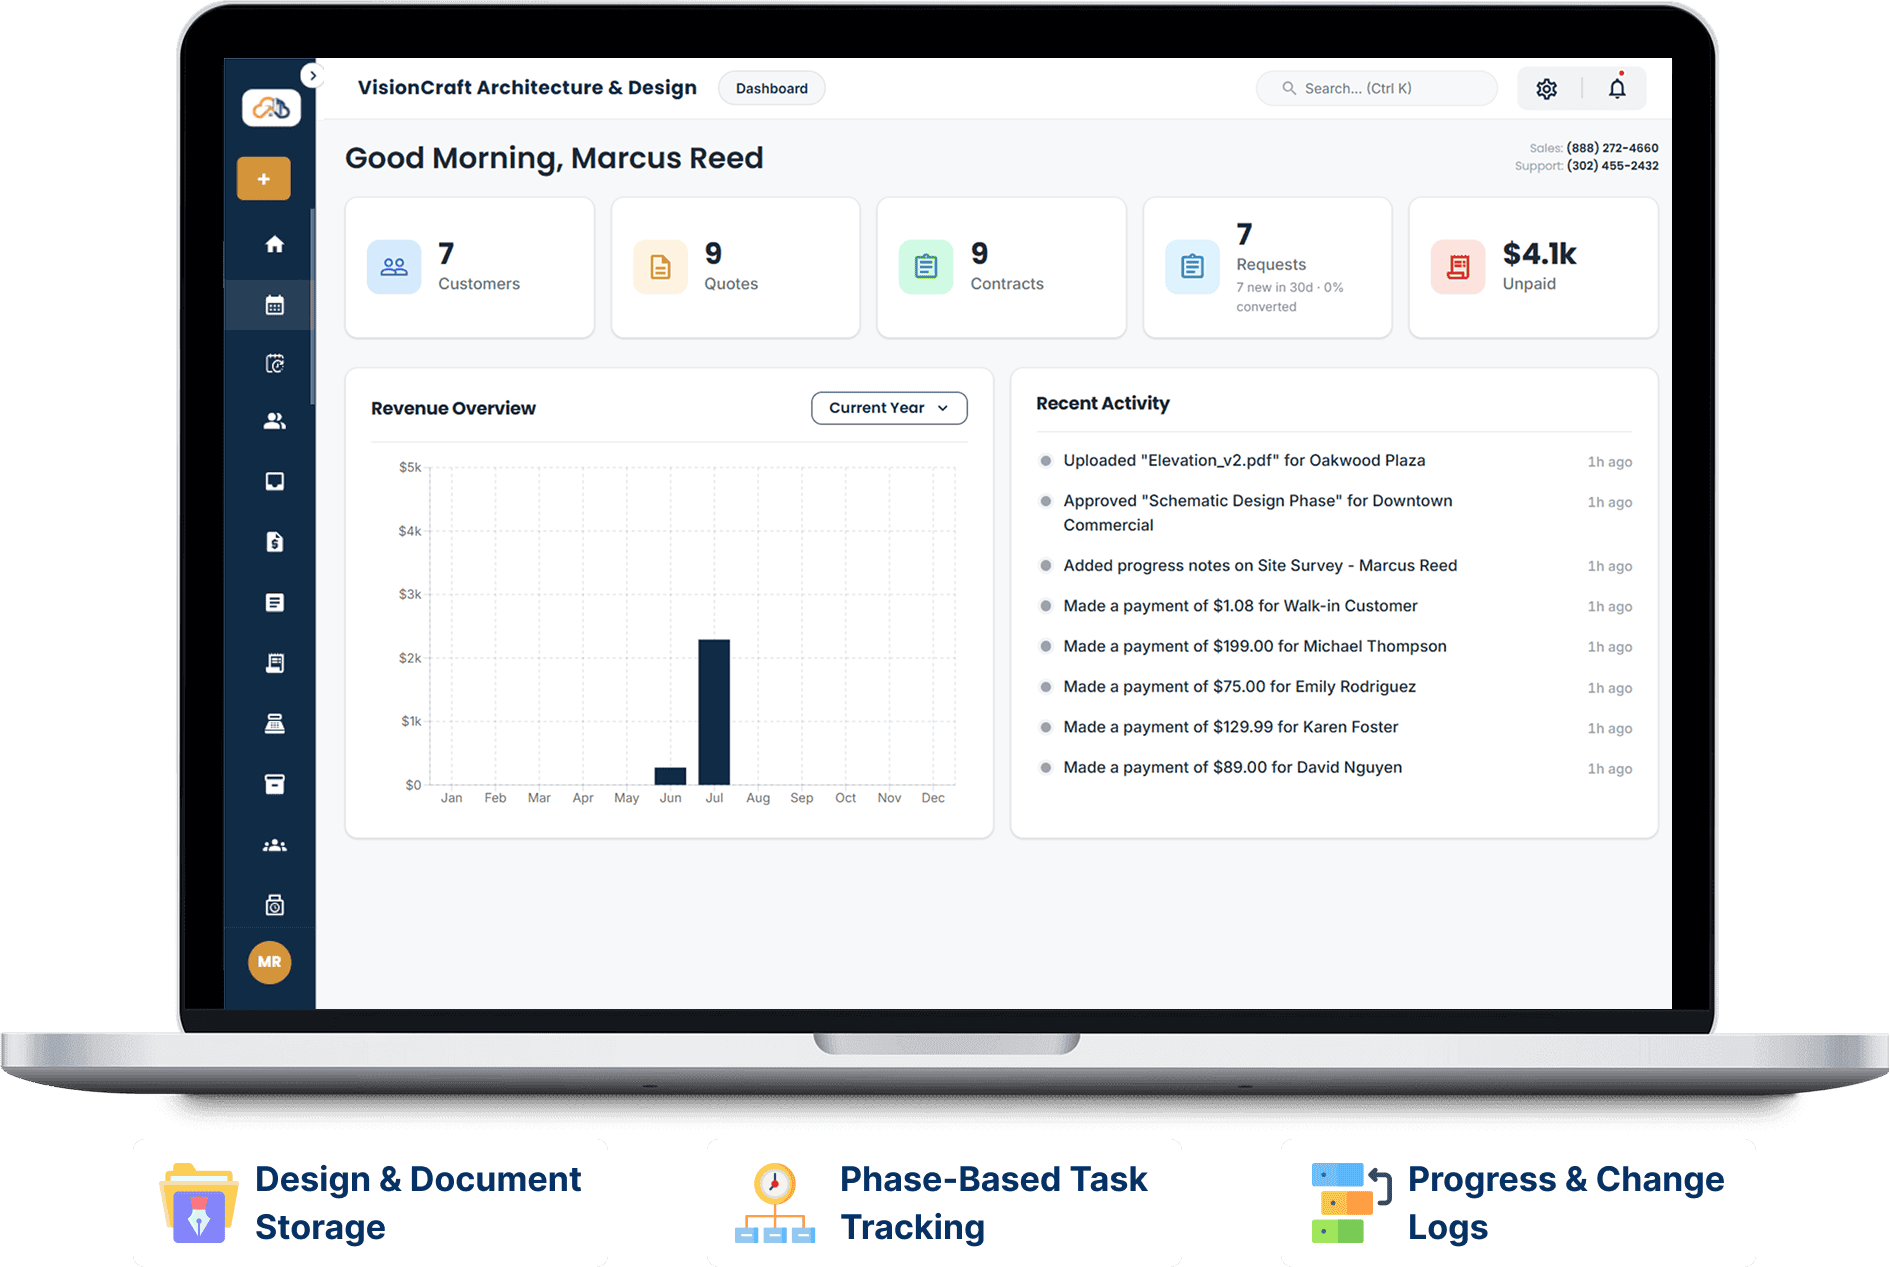Viewport: 1890px width, 1267px height.
Task: Open the time clock icon in sidebar
Action: tap(274, 905)
